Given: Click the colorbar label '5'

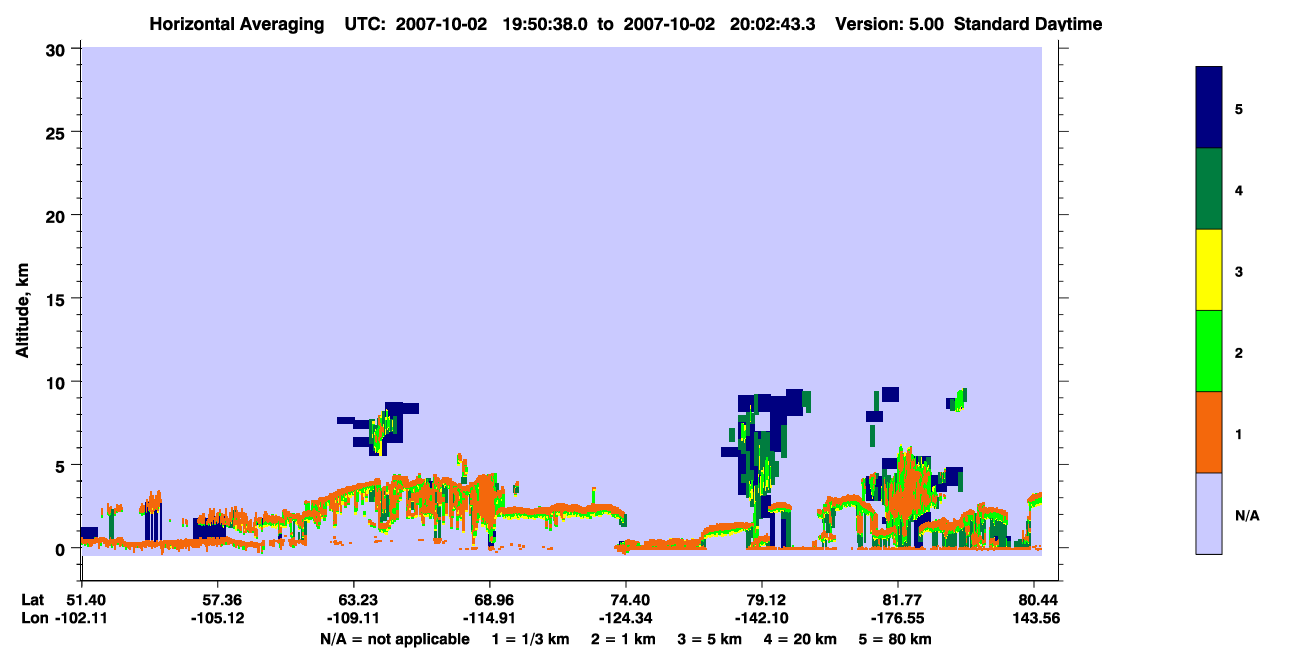Looking at the screenshot, I should click(x=1239, y=108).
